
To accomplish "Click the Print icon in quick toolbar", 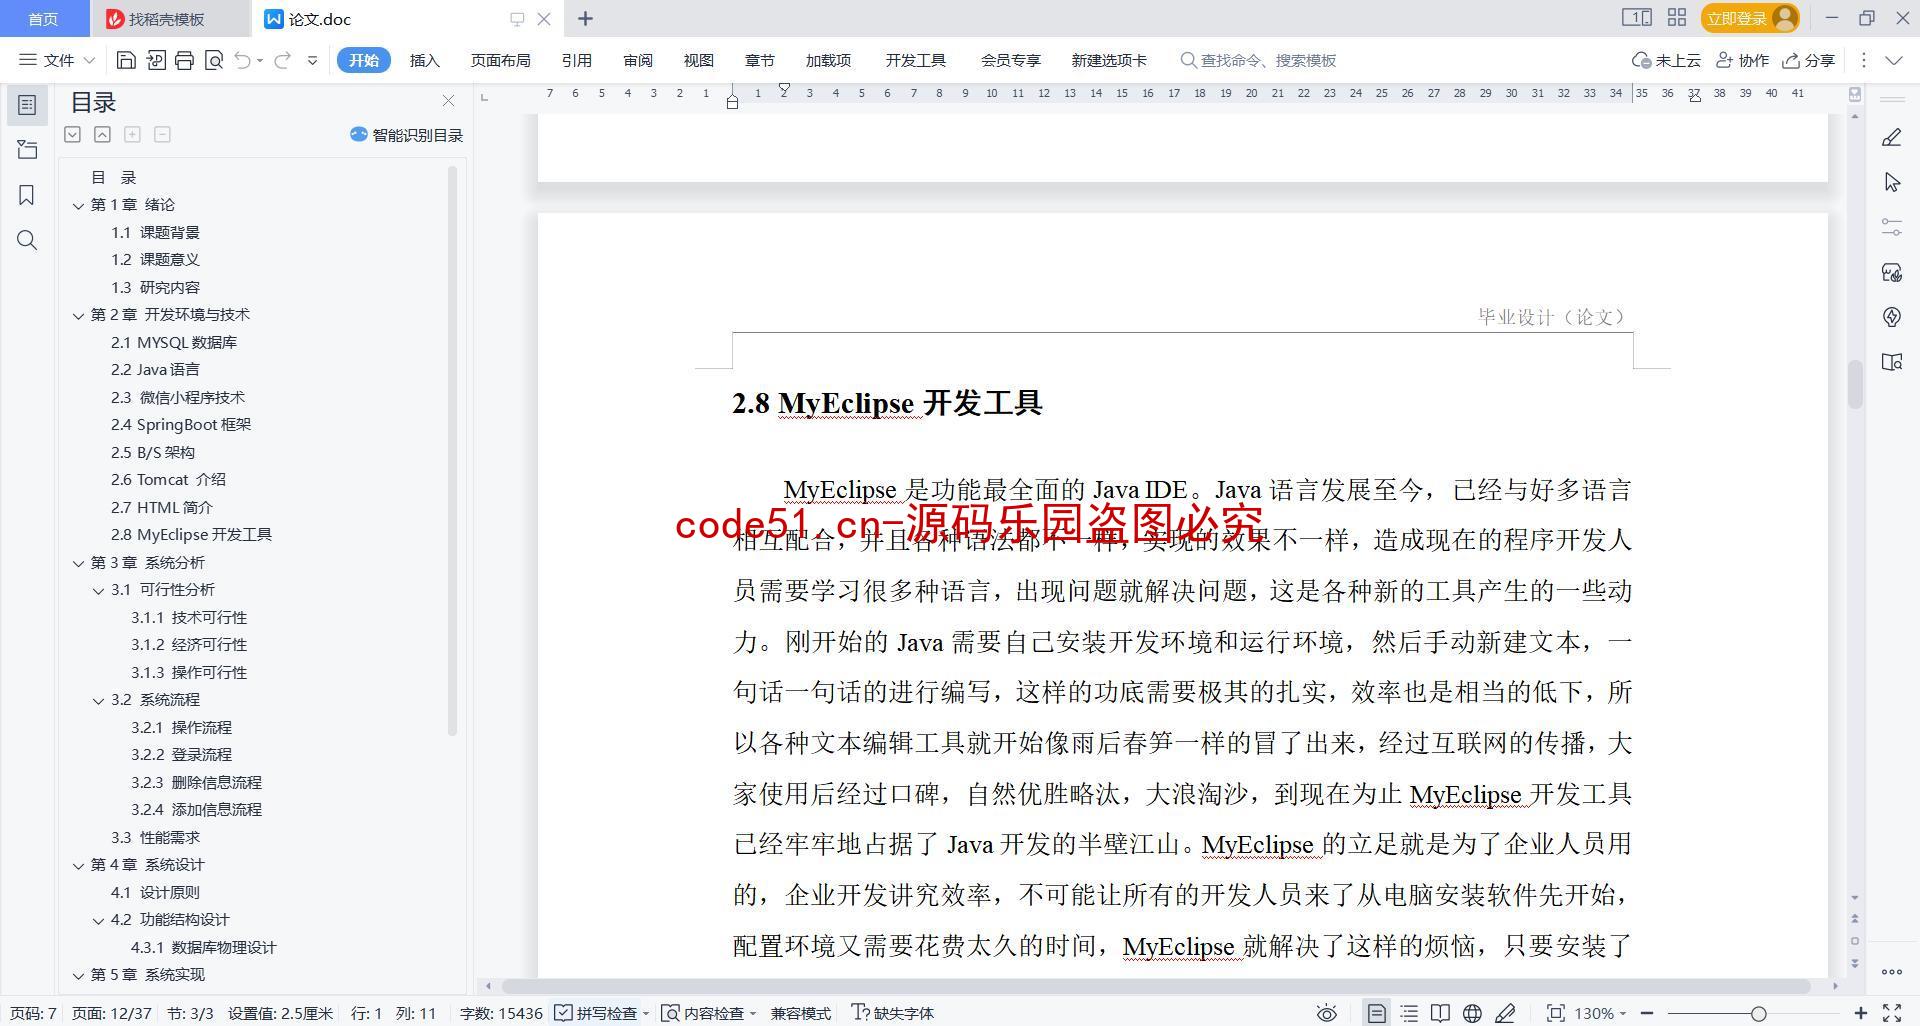I will click(184, 60).
